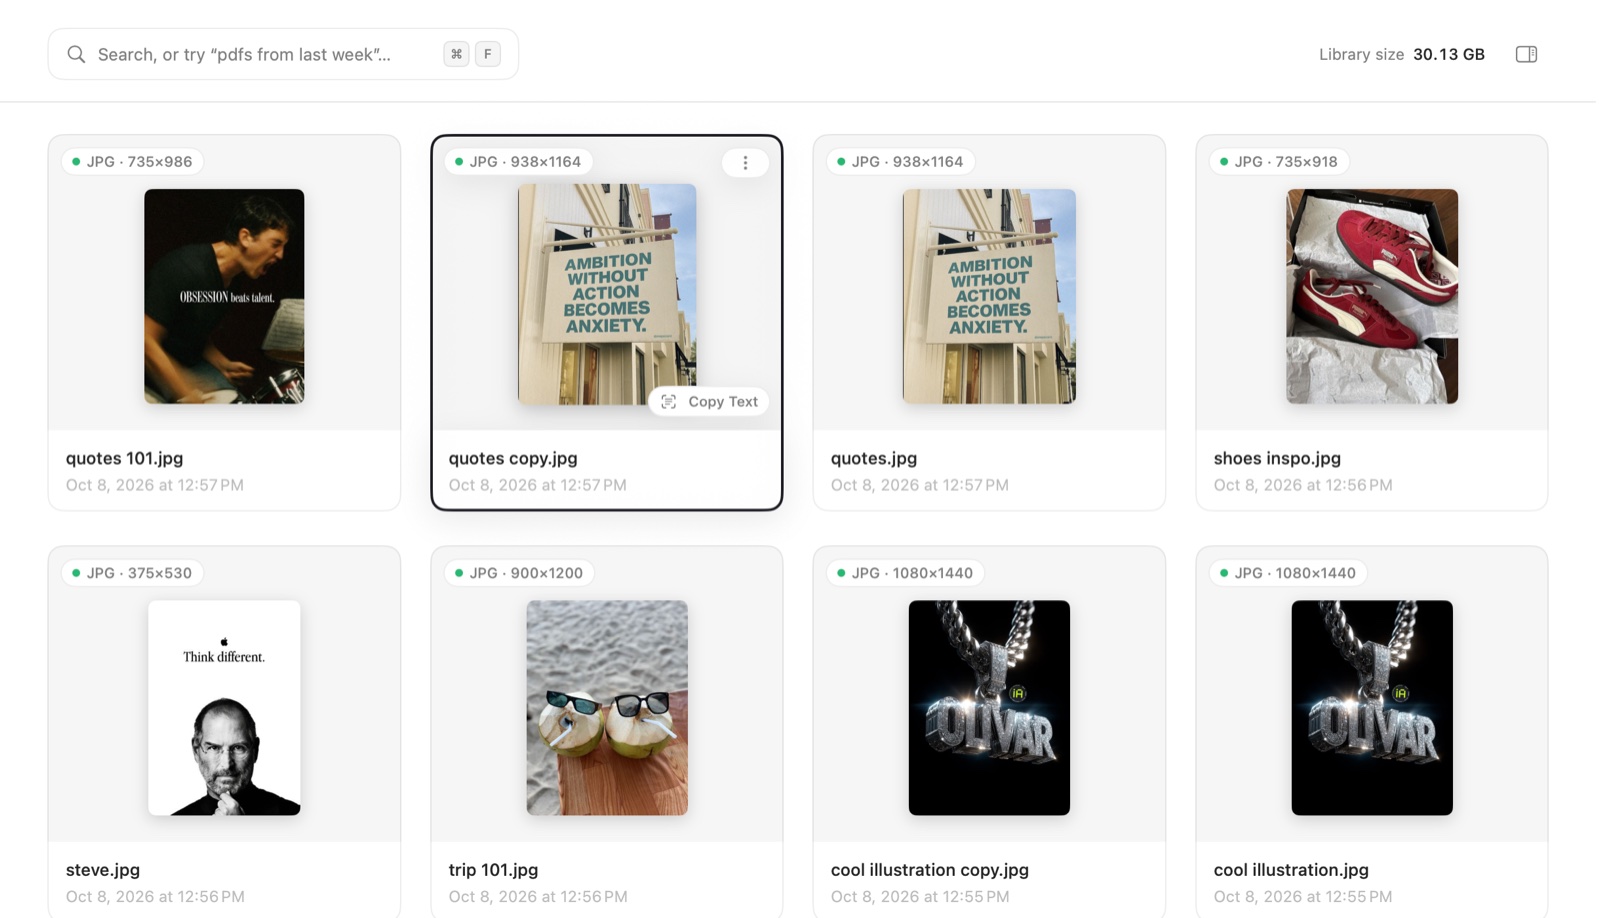Click the command key shortcut badge
Screen dimensions: 1600x918
click(456, 54)
